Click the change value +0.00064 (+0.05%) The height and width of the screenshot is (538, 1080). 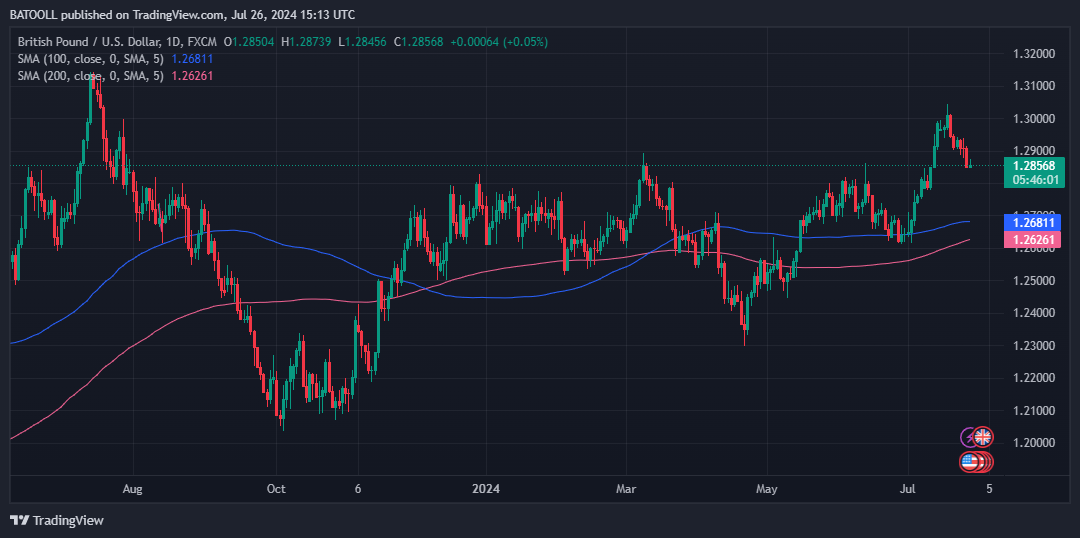click(499, 41)
